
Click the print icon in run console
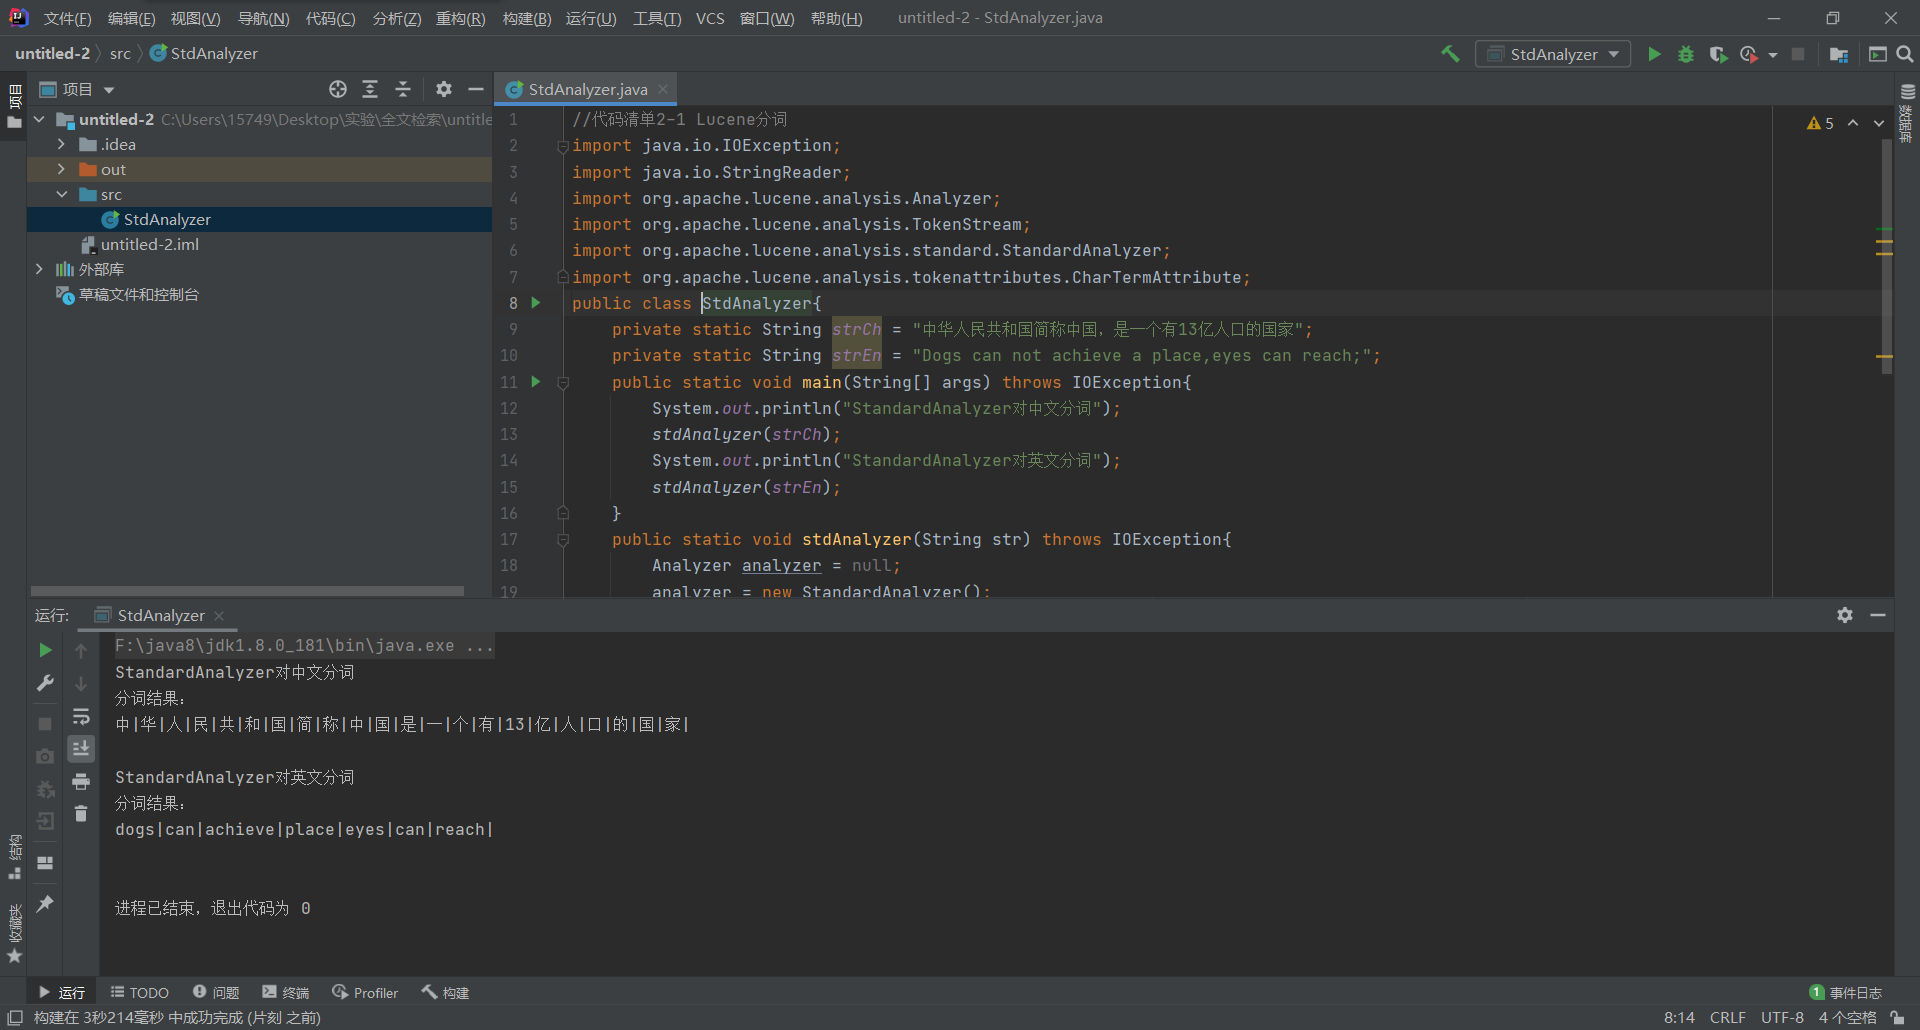(81, 781)
